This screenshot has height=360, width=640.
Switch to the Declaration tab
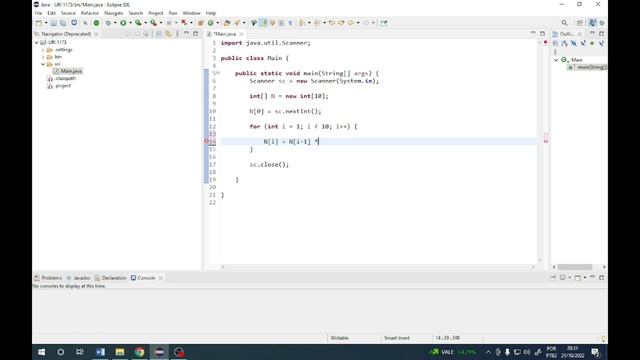pyautogui.click(x=111, y=278)
